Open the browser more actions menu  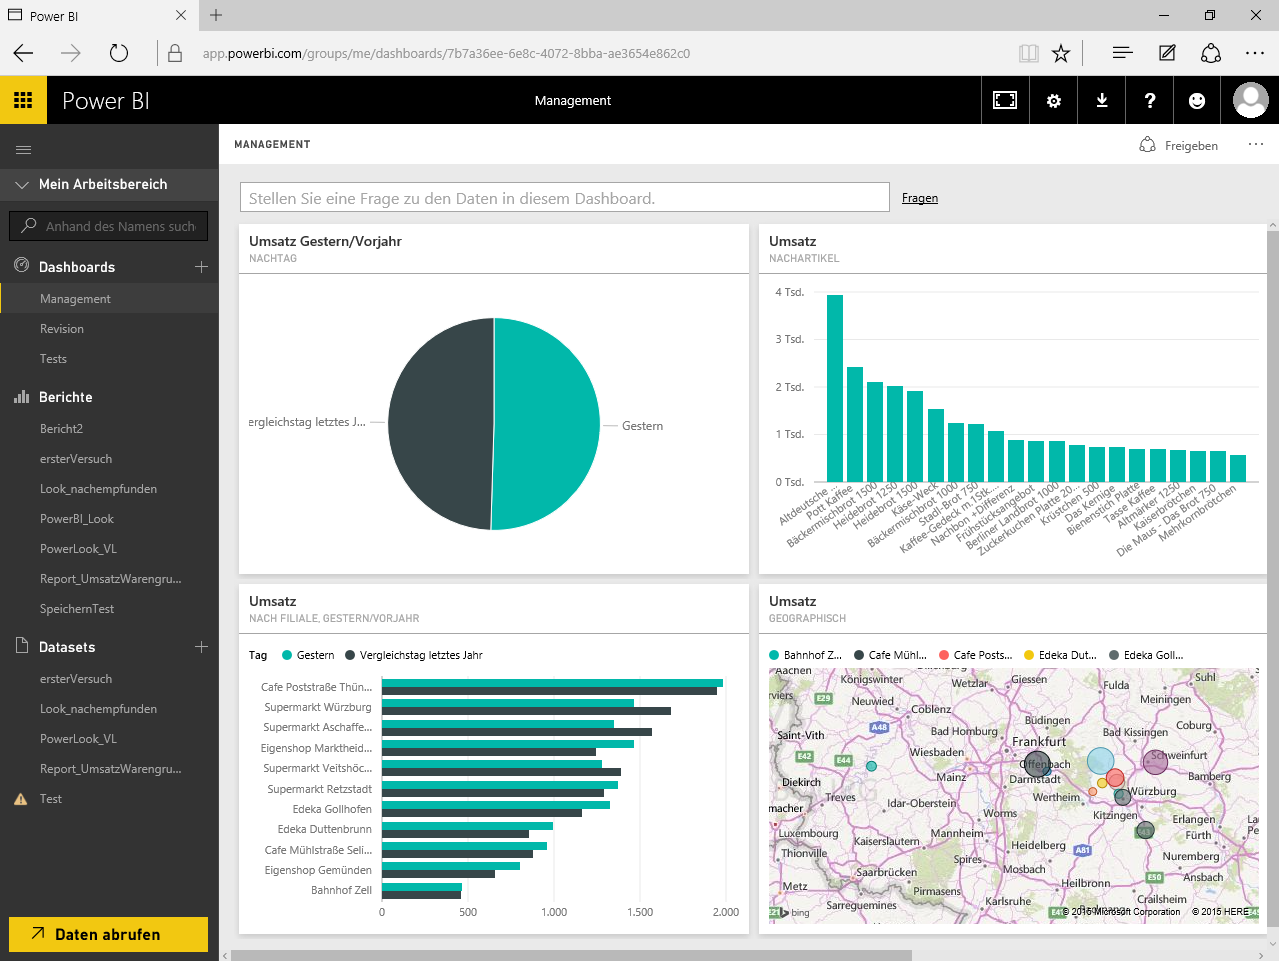(x=1255, y=53)
